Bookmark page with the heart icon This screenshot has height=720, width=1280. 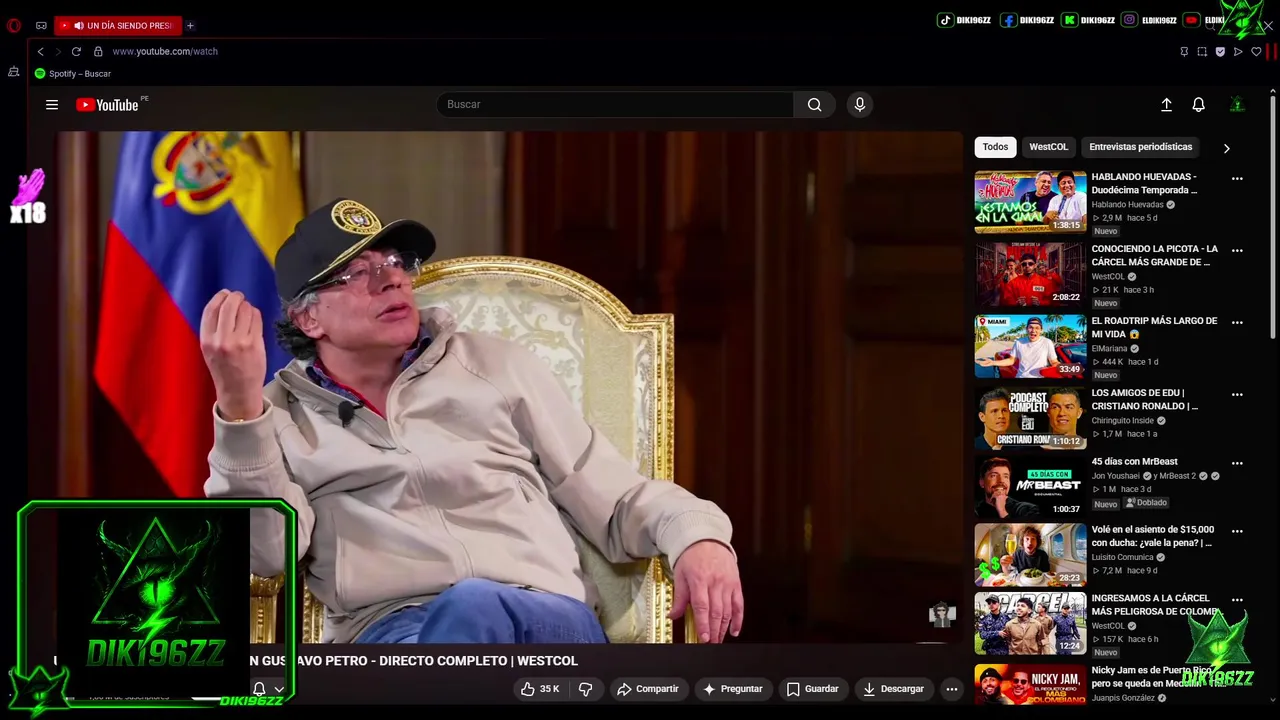pos(1256,51)
